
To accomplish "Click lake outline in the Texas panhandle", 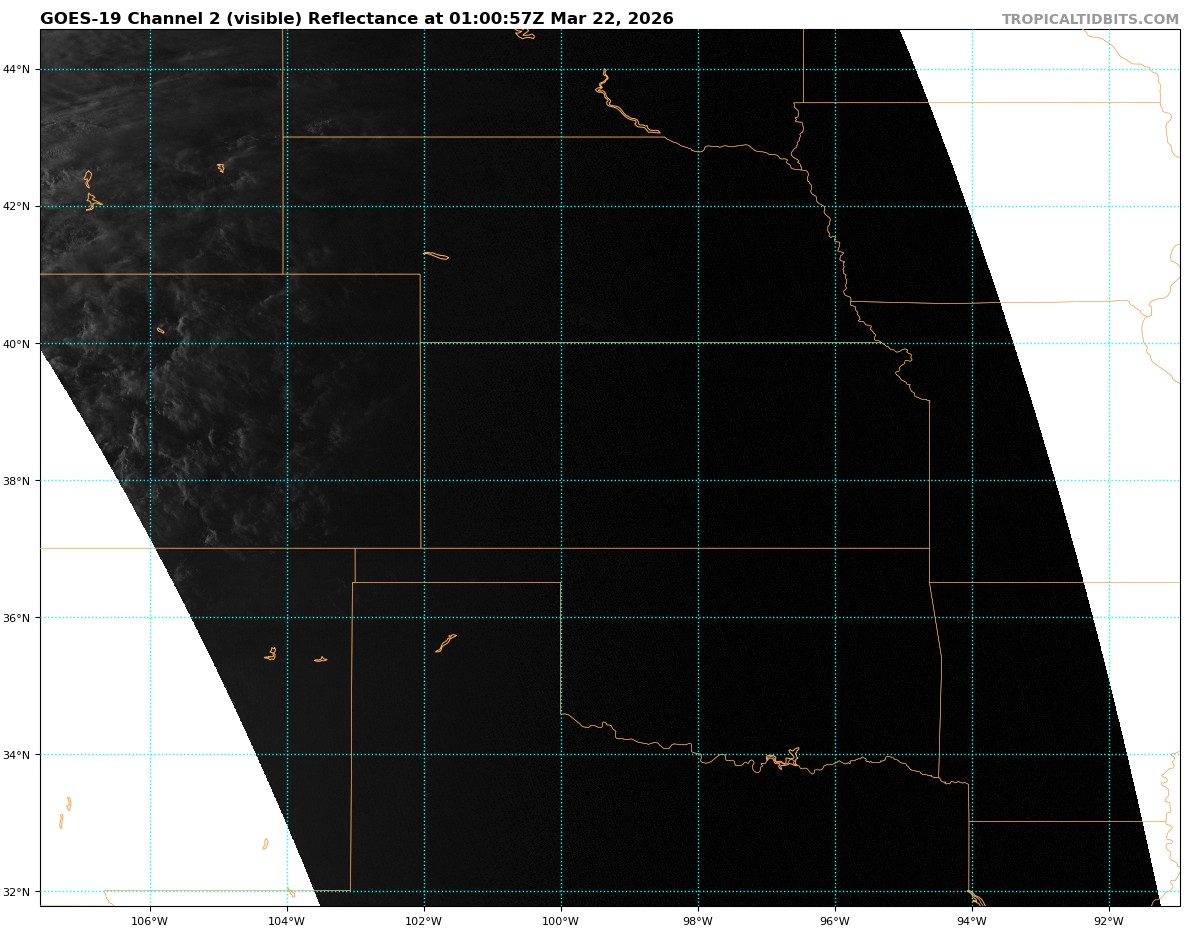I will click(445, 642).
